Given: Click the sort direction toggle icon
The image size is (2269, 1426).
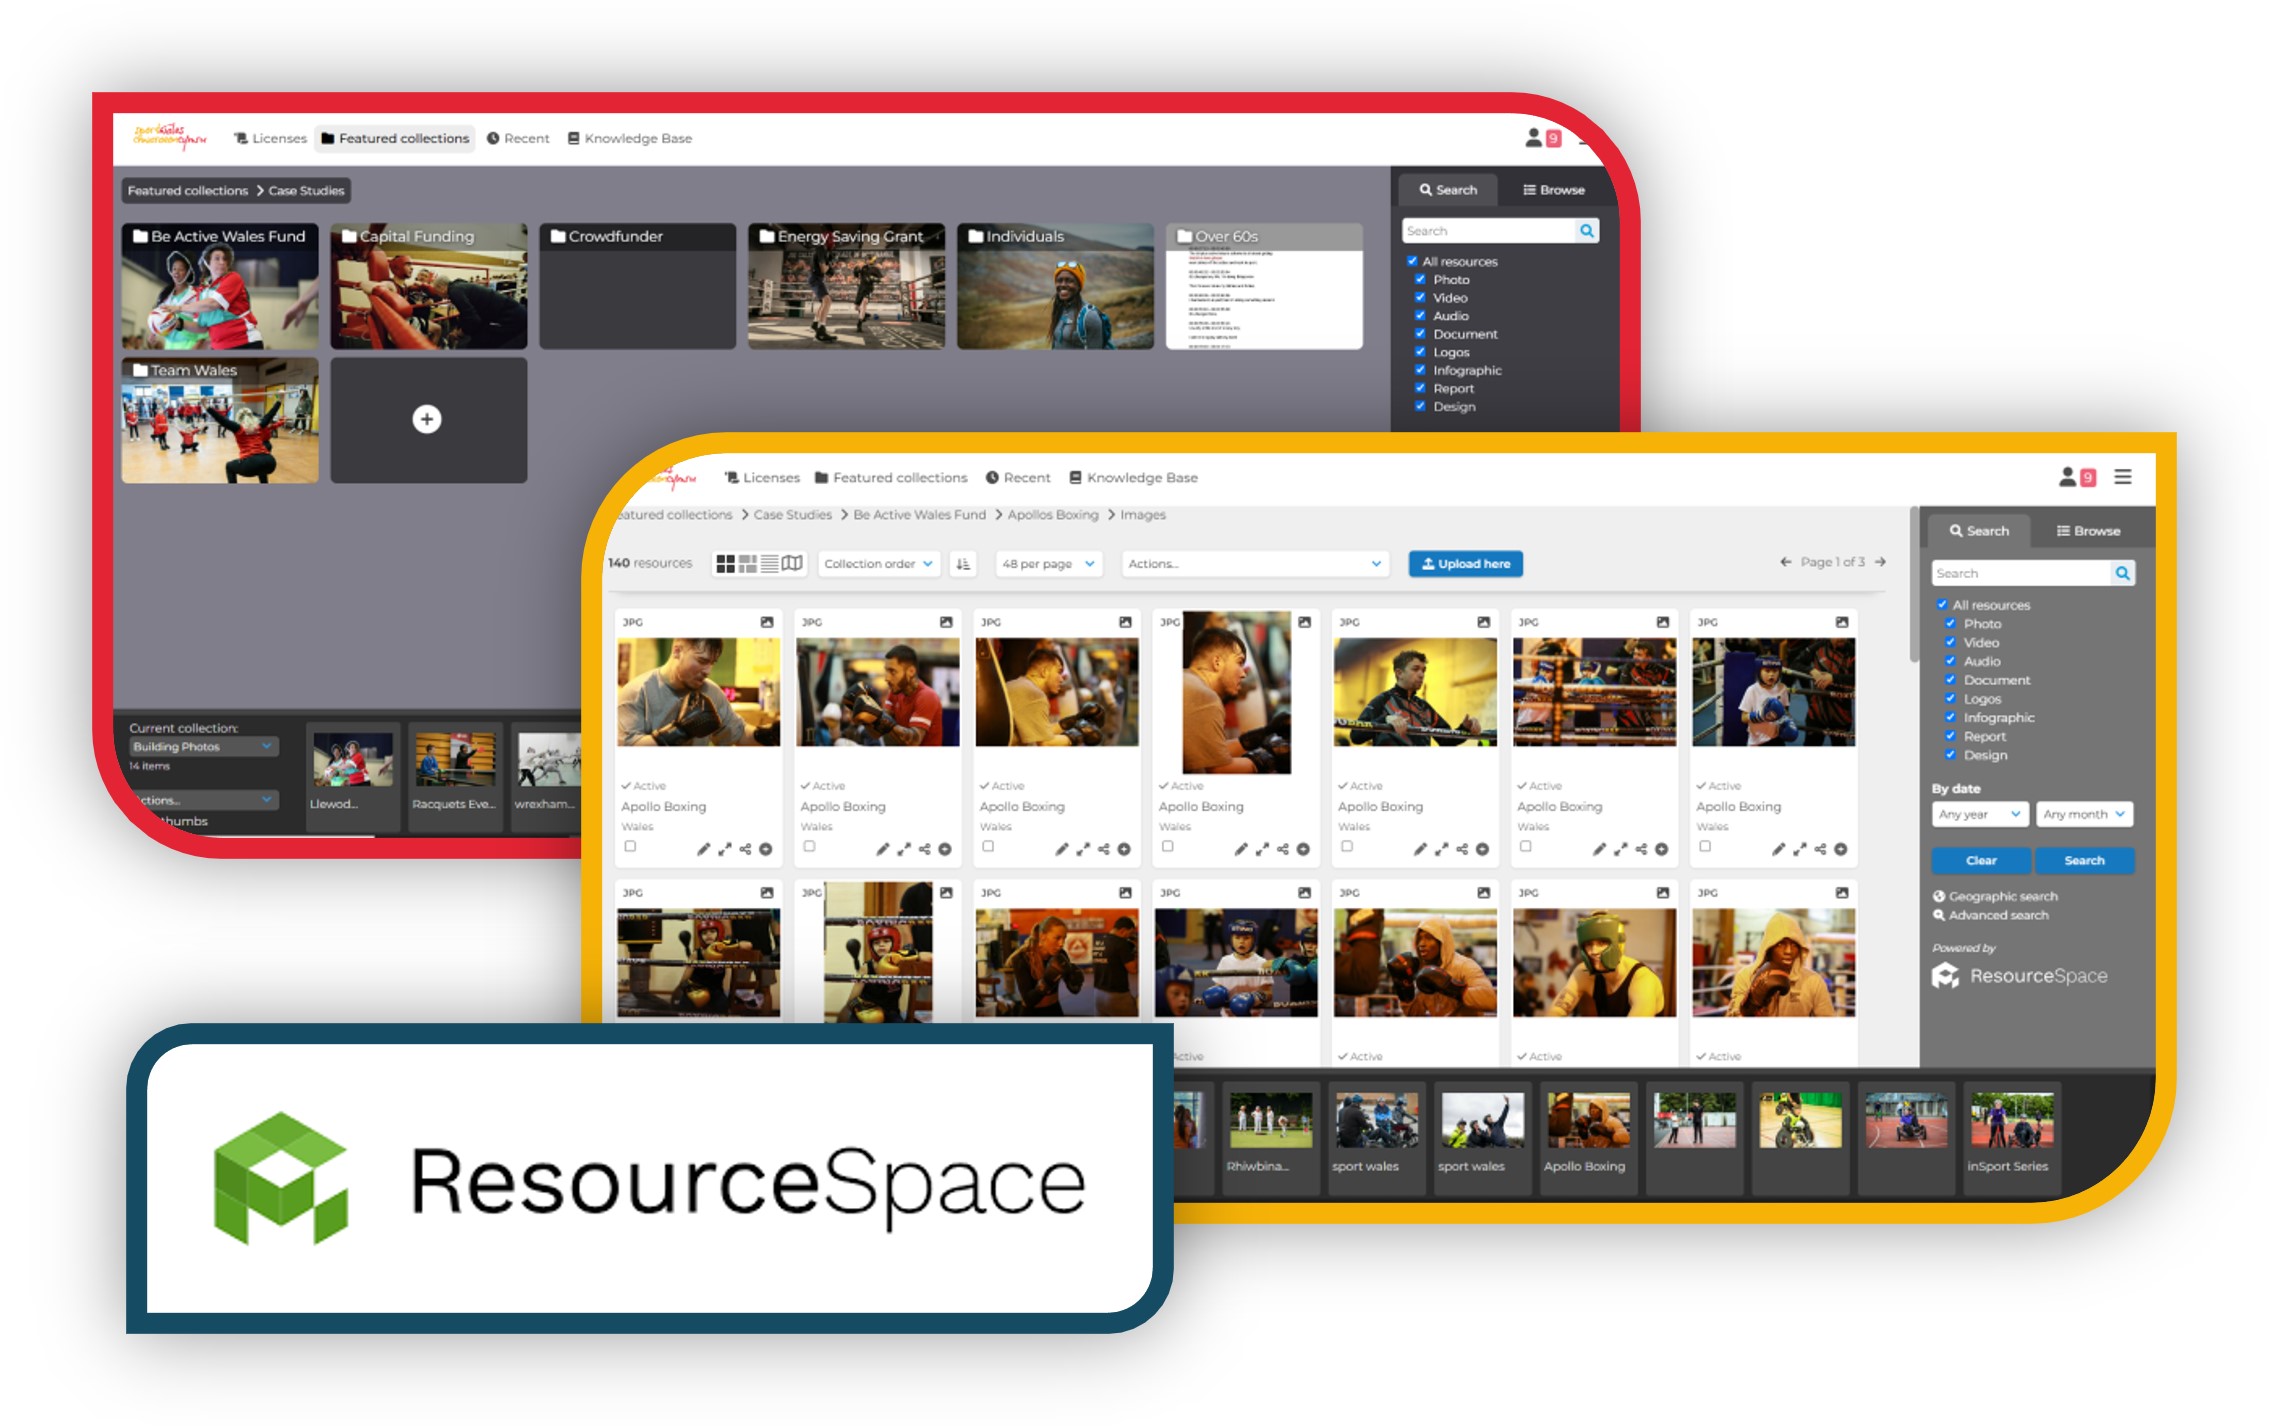Looking at the screenshot, I should 963,564.
